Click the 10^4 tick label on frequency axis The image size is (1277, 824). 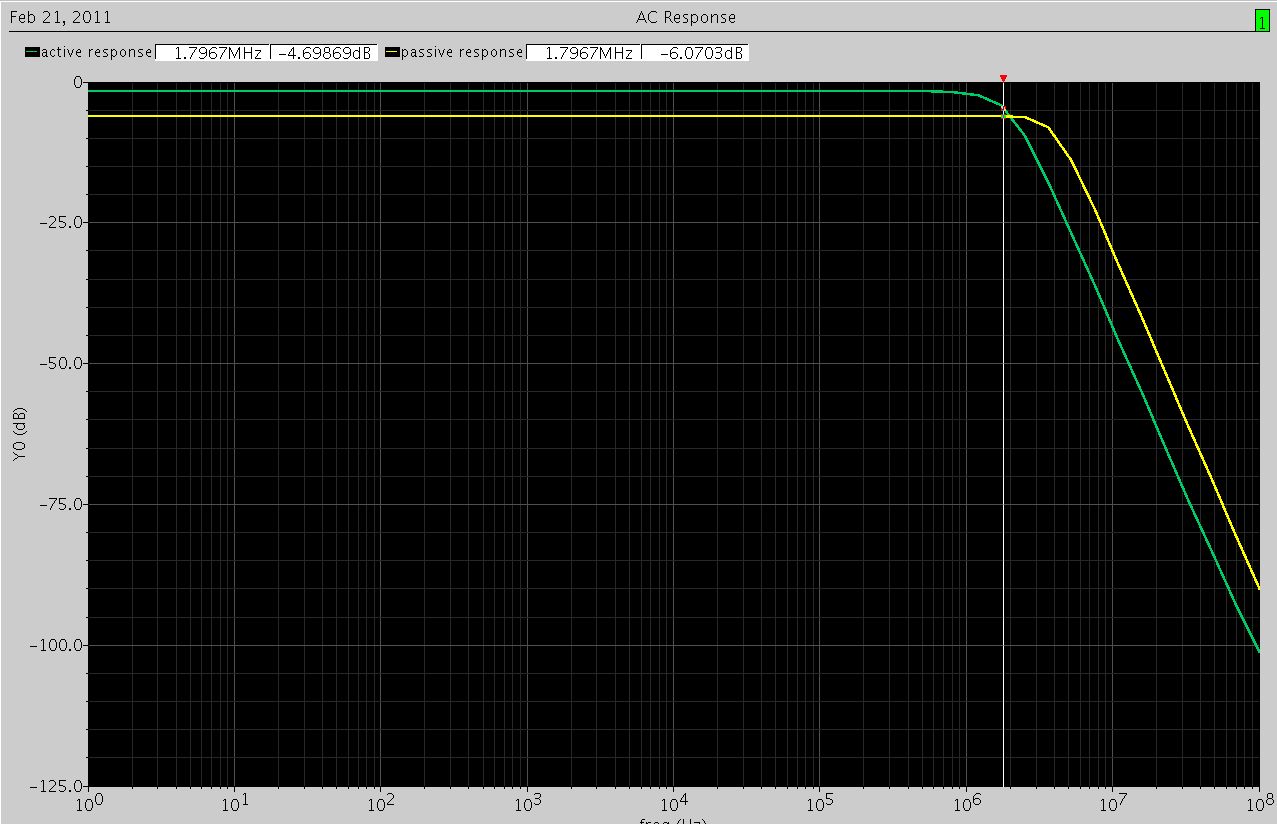(x=671, y=803)
